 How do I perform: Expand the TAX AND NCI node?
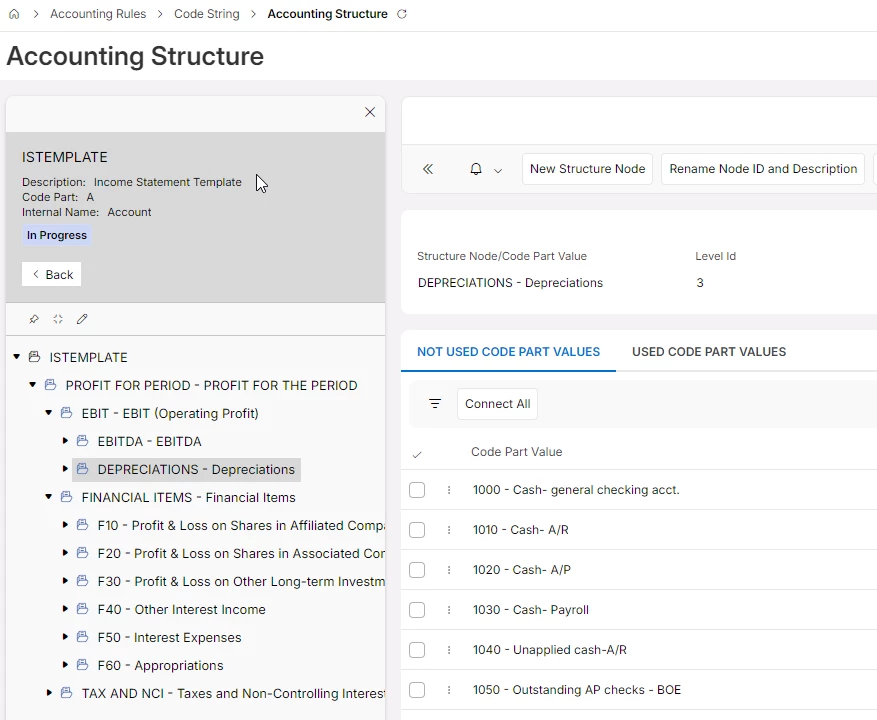(50, 693)
